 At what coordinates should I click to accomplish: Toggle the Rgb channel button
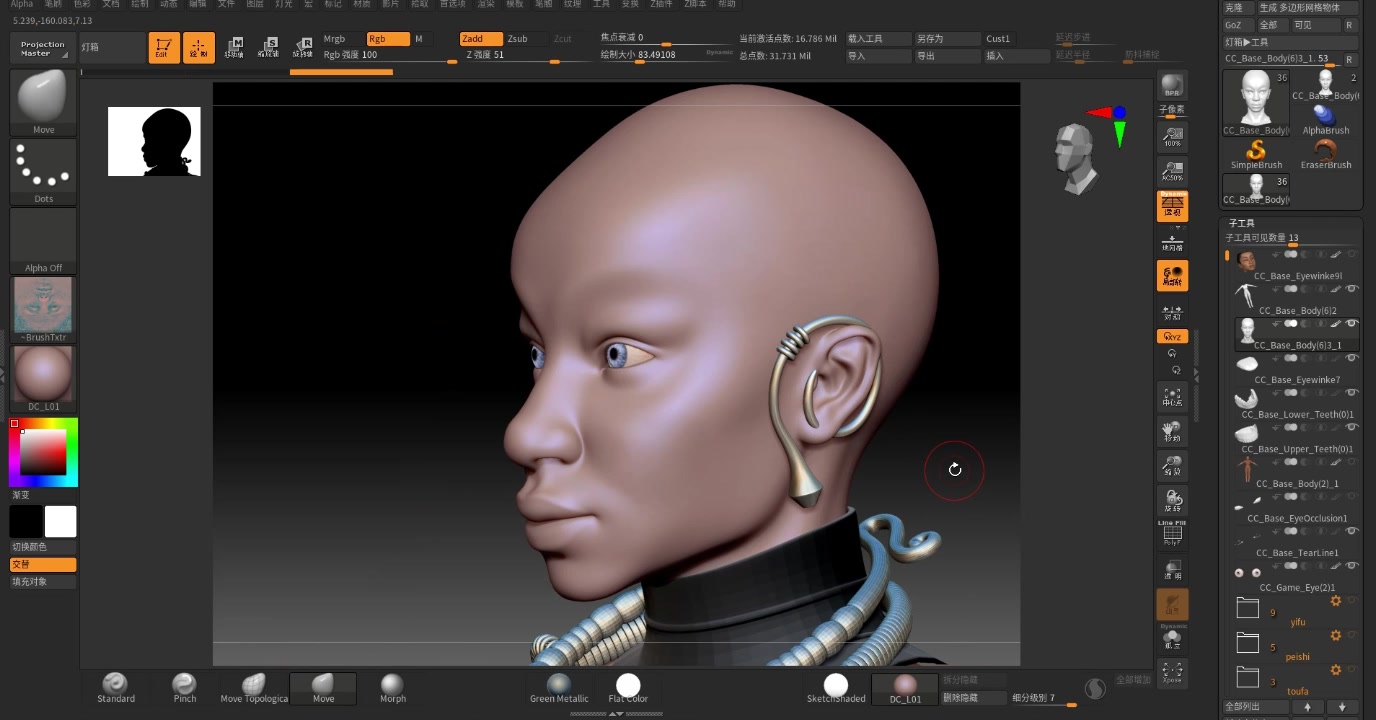387,39
